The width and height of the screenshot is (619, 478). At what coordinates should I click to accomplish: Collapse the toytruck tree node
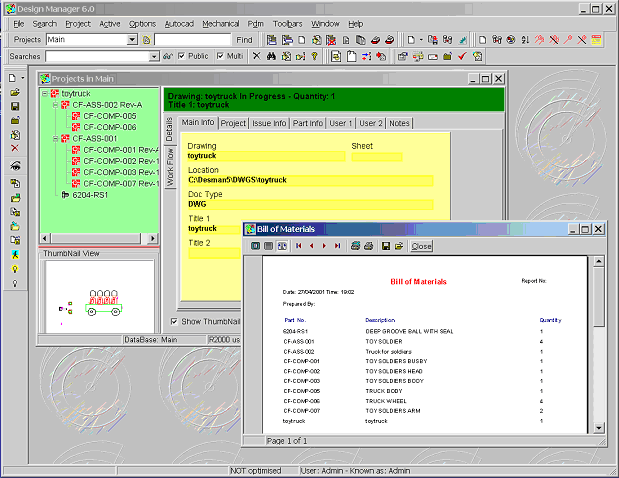[x=45, y=94]
